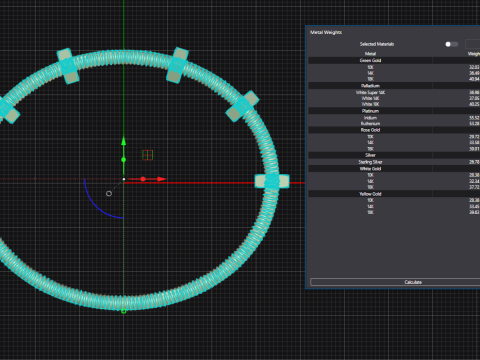Click the green Y-axis gumball move arrow
This screenshot has width=480, height=360.
(124, 141)
